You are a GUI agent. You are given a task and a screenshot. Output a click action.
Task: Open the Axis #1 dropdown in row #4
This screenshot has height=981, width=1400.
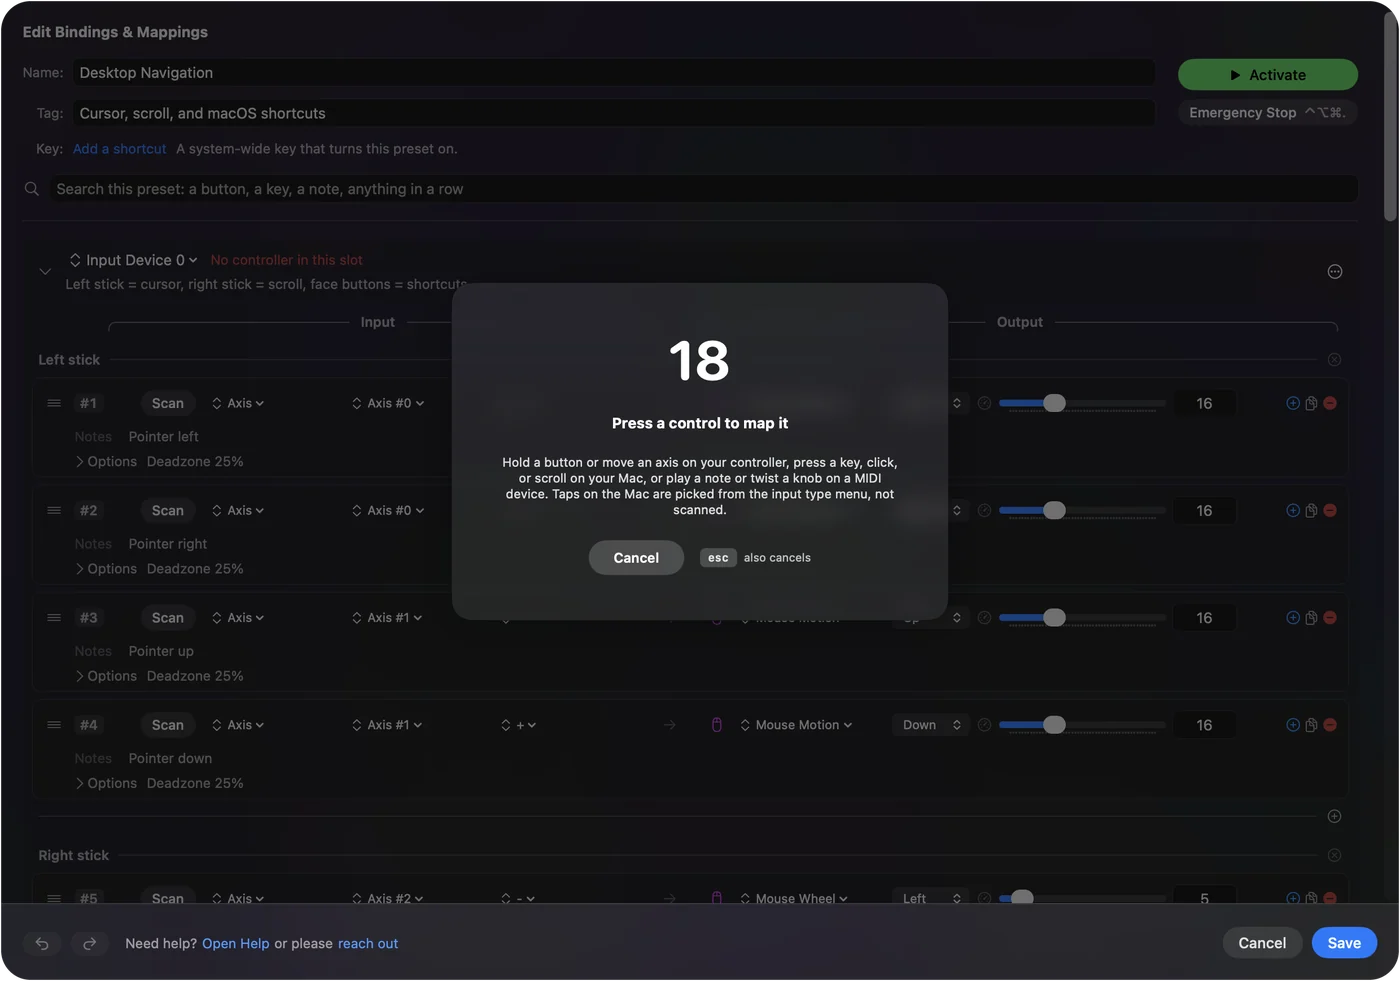(387, 725)
